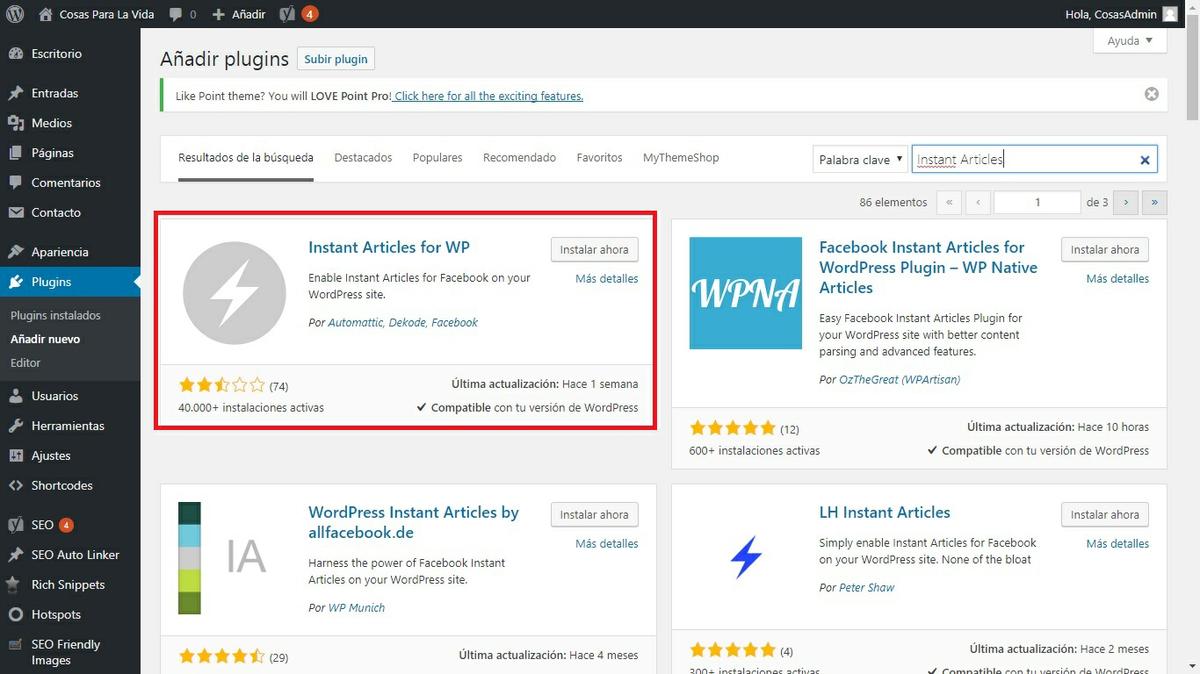Go to next page of plugin results

(1126, 202)
